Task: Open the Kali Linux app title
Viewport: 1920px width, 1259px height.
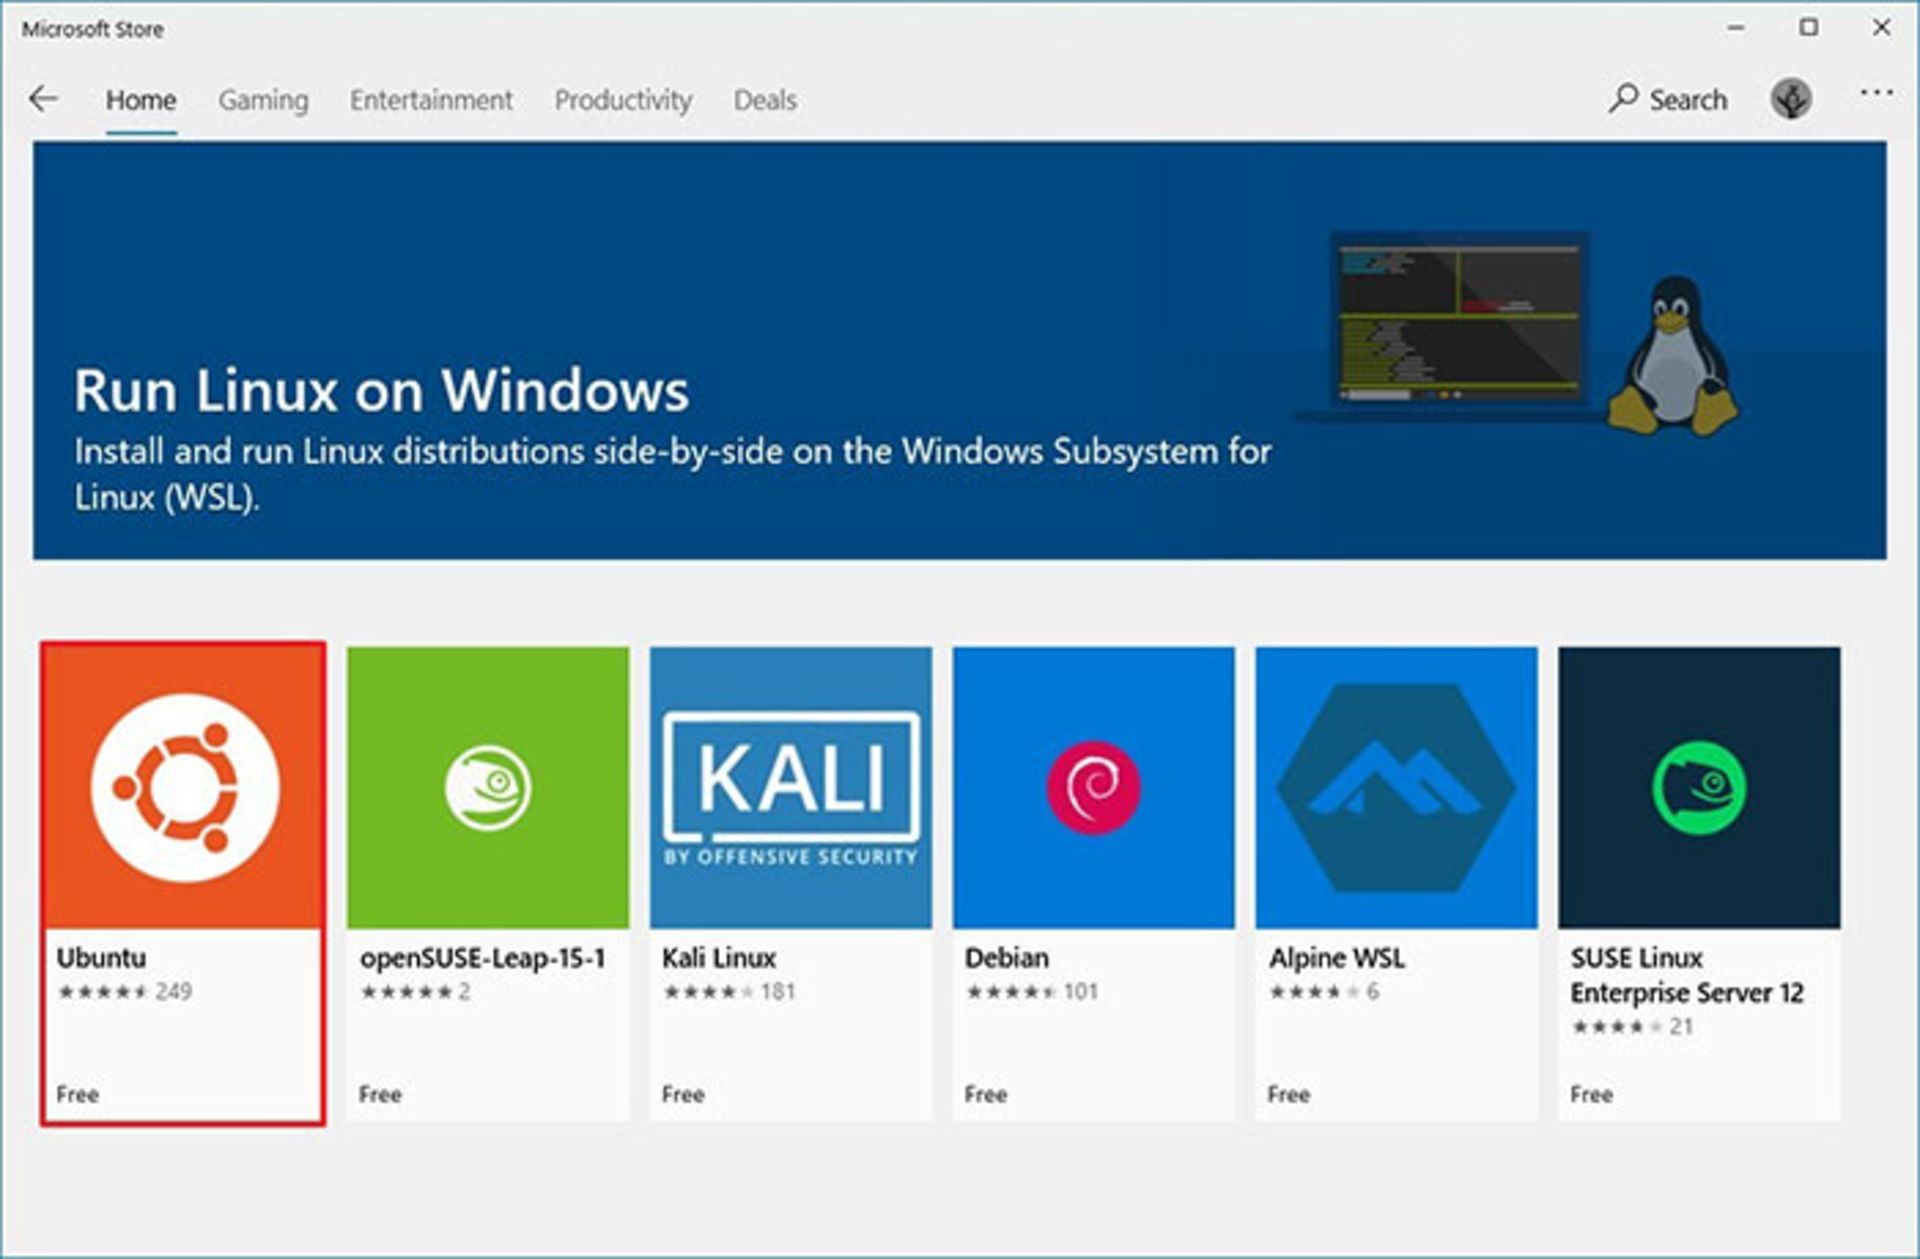Action: click(x=719, y=957)
